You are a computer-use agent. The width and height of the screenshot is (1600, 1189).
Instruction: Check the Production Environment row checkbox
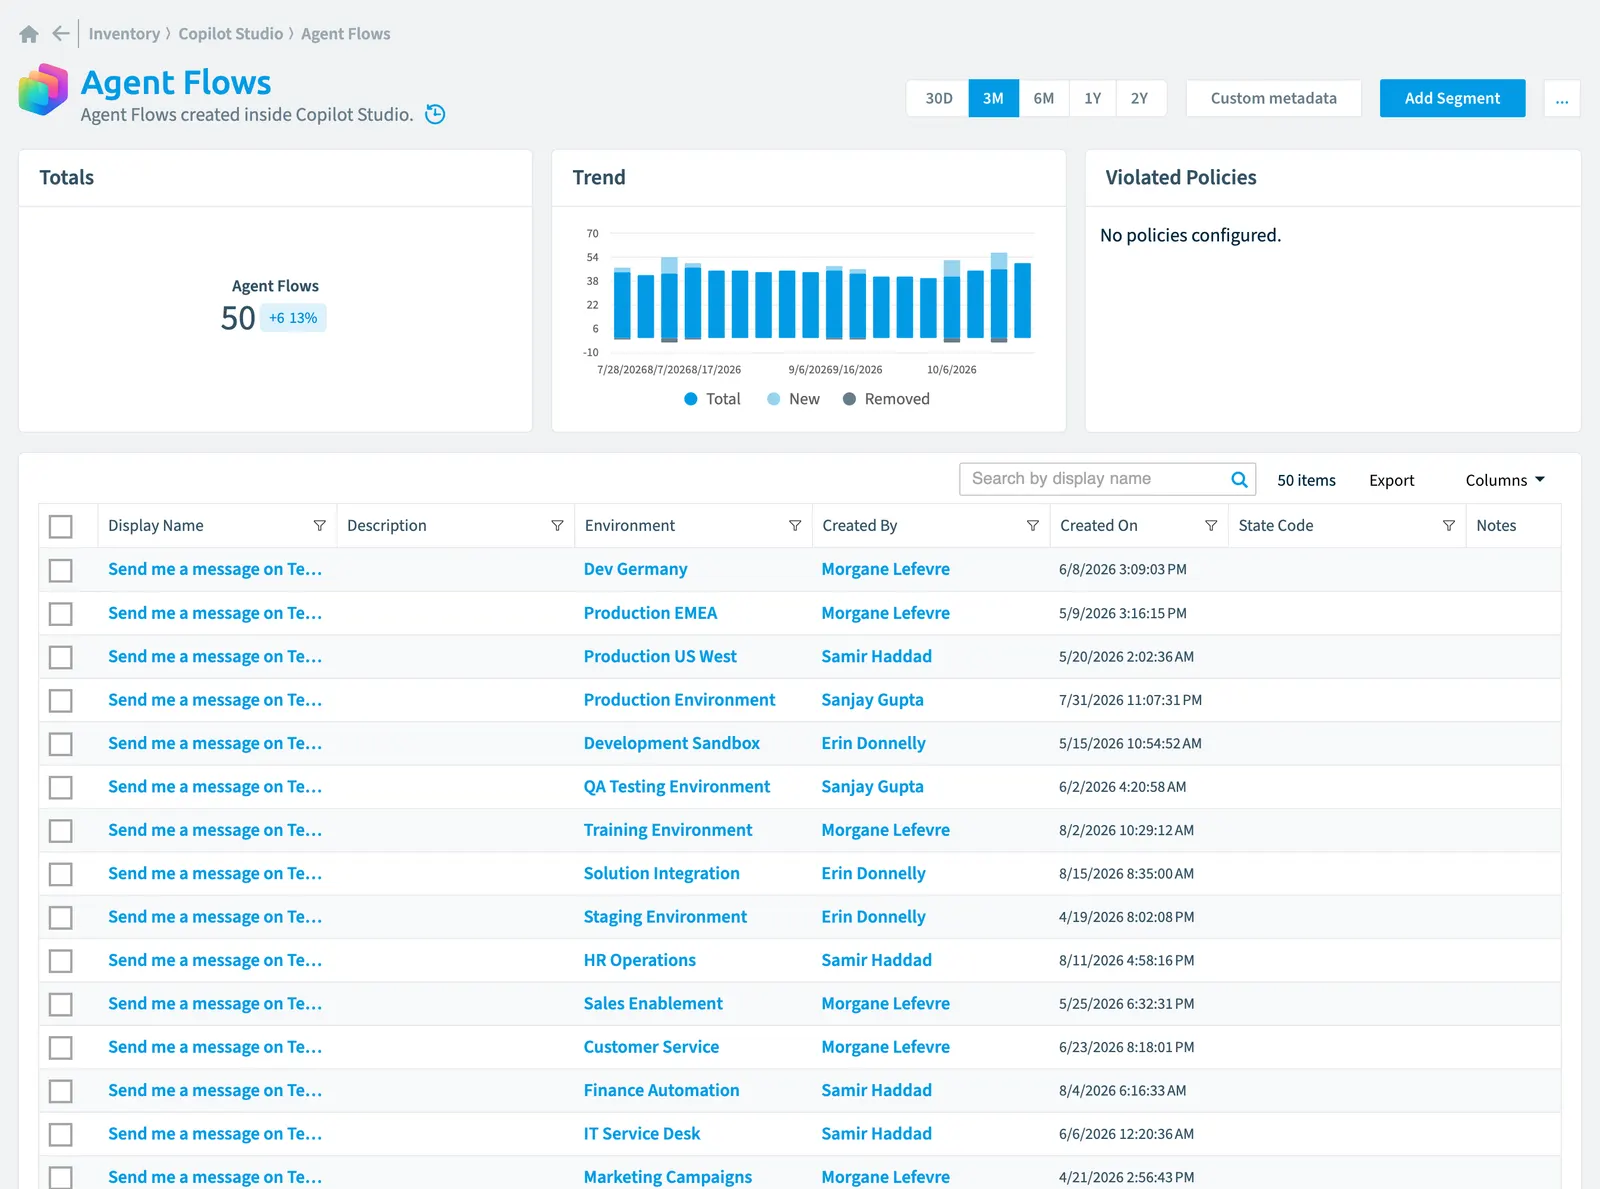tap(61, 700)
